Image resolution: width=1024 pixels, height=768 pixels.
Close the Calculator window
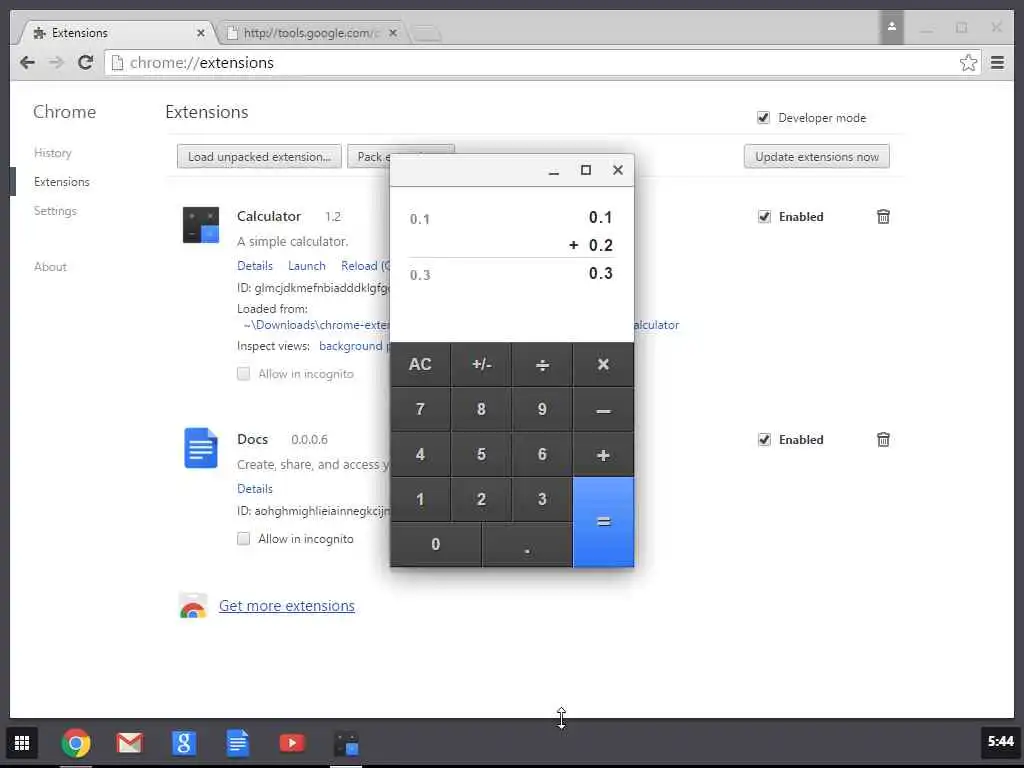click(618, 170)
